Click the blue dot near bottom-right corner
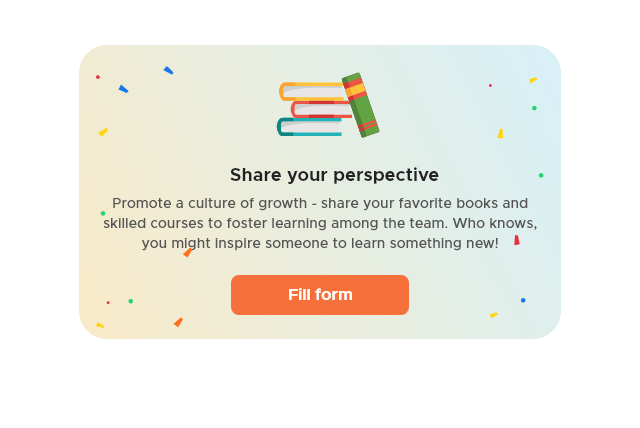The image size is (640, 428). [523, 300]
